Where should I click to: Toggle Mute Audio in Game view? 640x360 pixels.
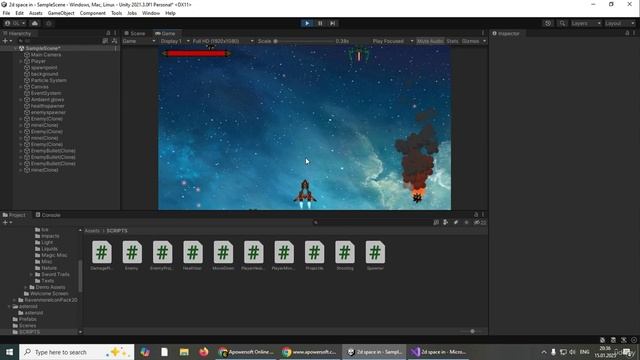click(430, 41)
